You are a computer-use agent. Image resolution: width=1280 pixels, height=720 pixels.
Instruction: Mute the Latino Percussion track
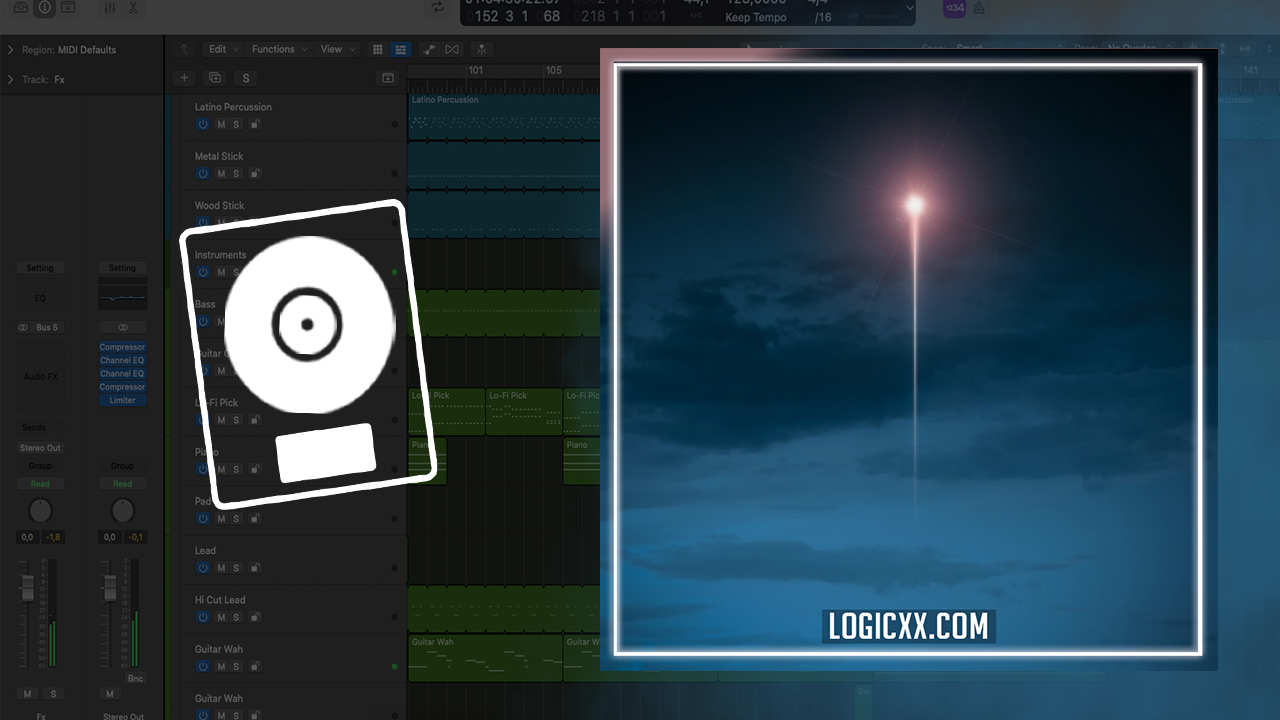221,124
